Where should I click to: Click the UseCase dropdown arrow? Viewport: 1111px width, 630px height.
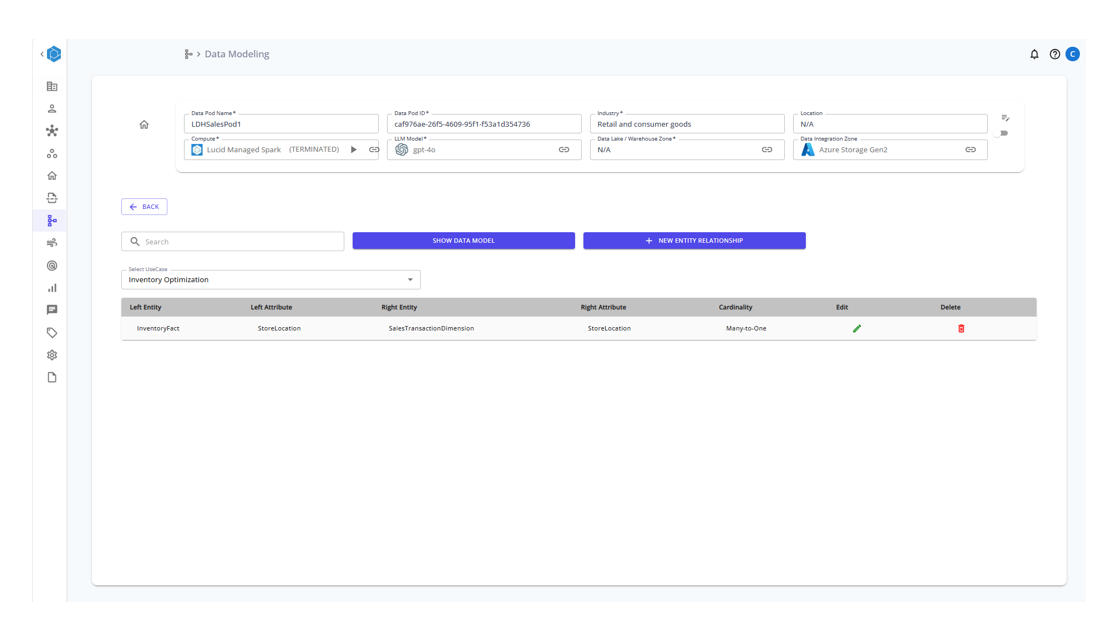(410, 280)
